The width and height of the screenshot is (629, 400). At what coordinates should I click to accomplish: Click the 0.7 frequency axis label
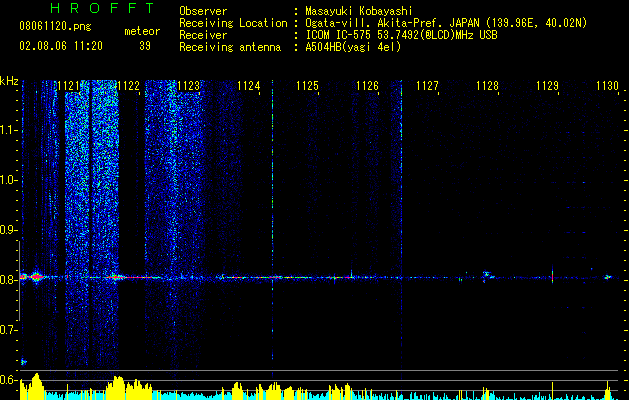[x=8, y=330]
